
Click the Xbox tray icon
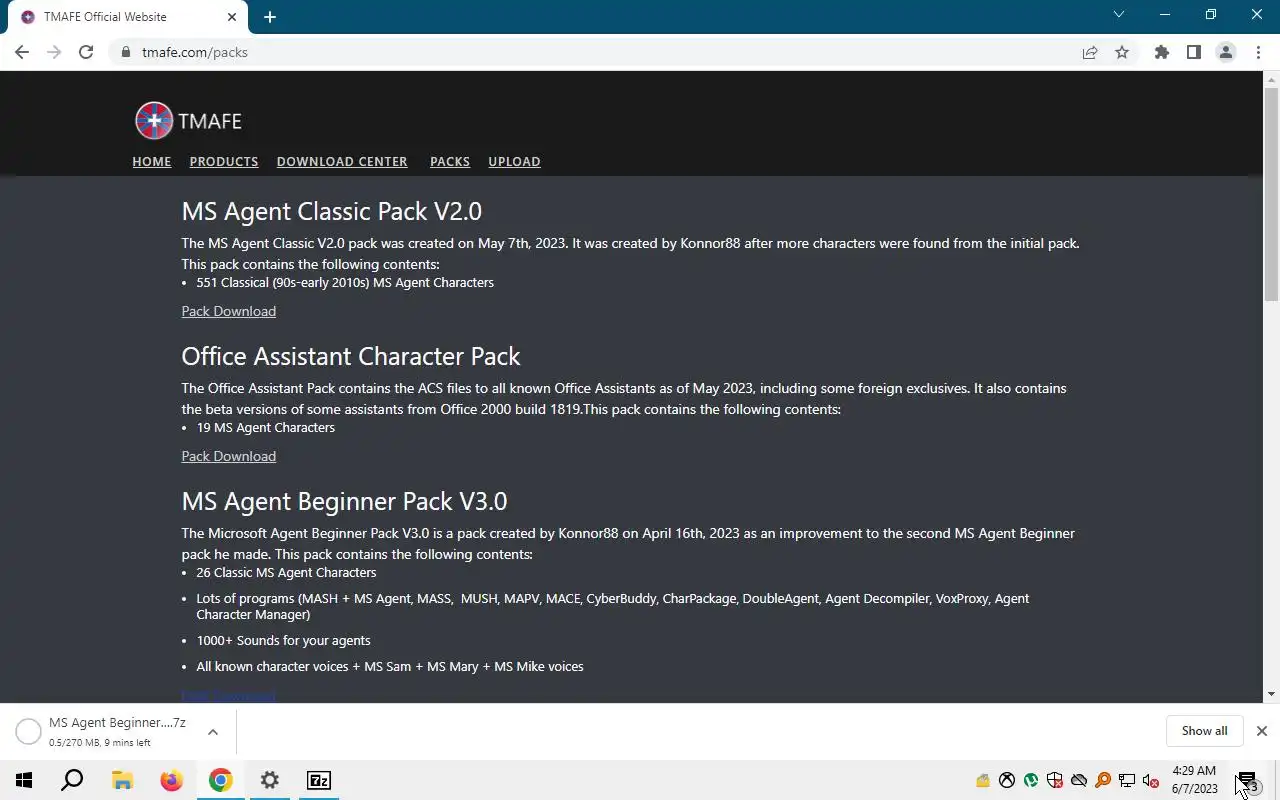1007,780
